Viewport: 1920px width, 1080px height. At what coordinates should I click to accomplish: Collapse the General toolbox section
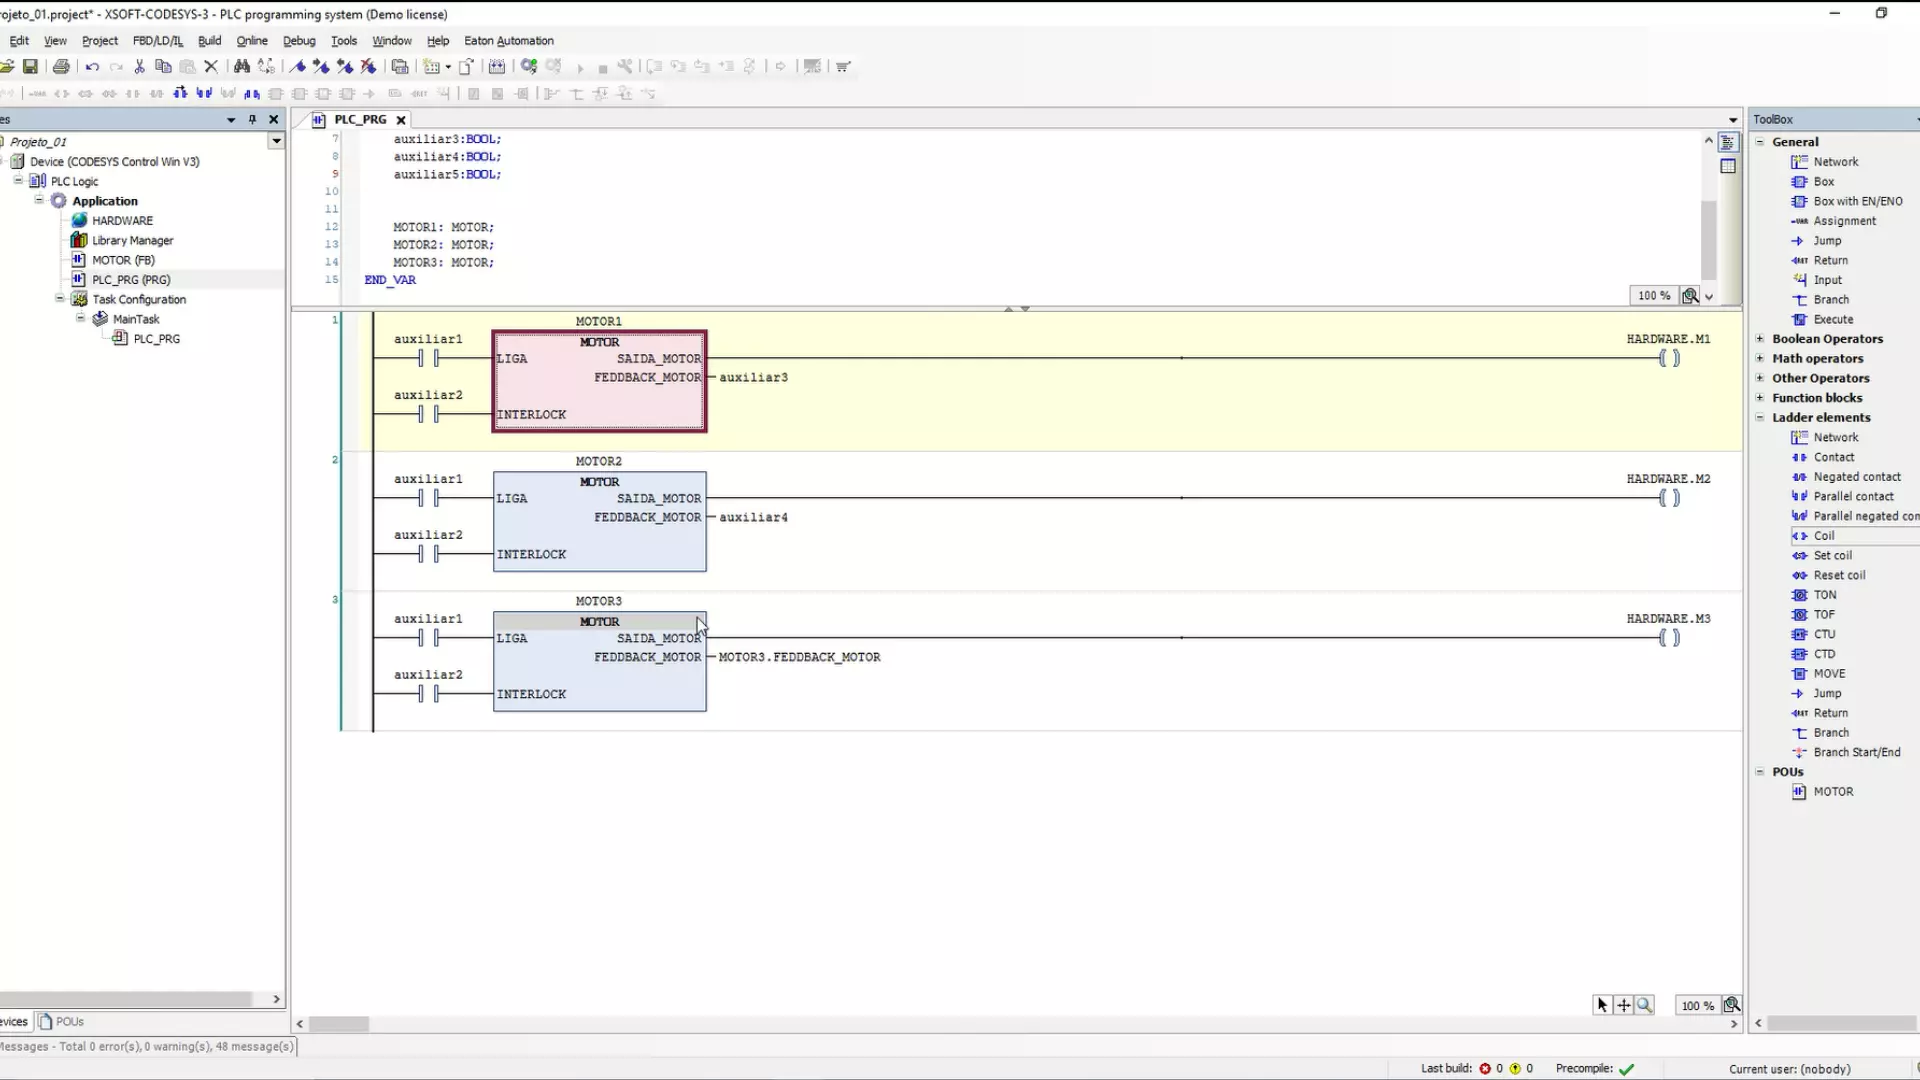(x=1760, y=142)
